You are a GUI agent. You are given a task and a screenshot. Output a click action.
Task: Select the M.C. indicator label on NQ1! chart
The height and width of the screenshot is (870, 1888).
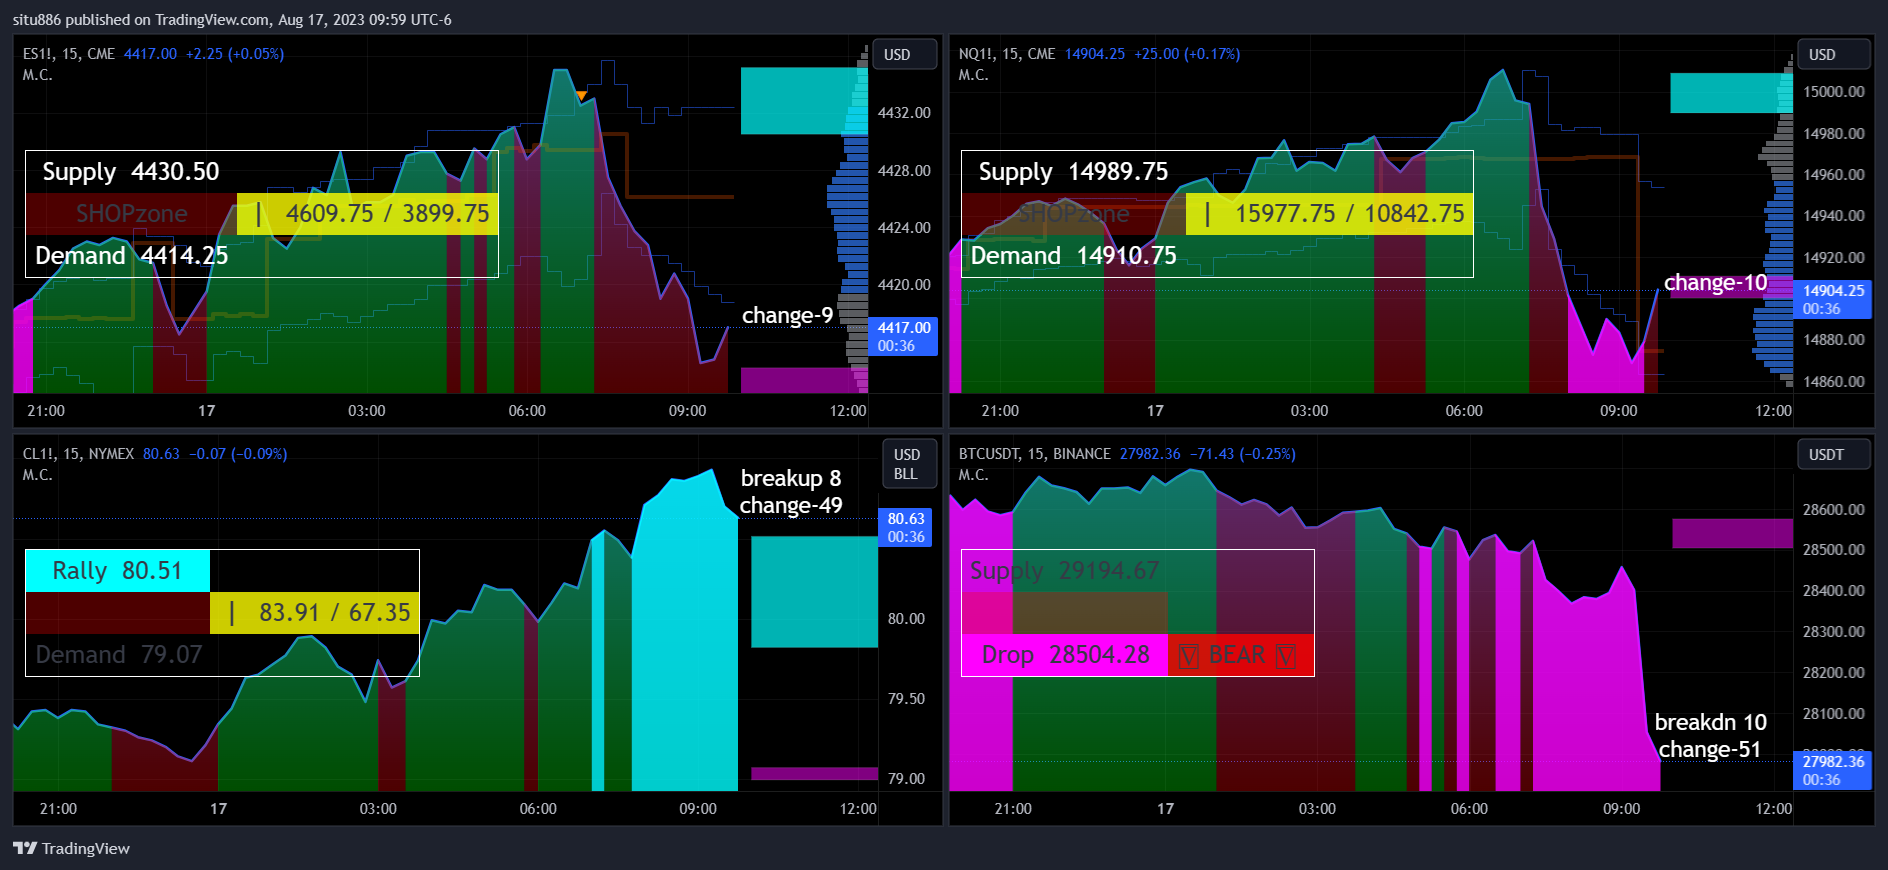(x=974, y=75)
